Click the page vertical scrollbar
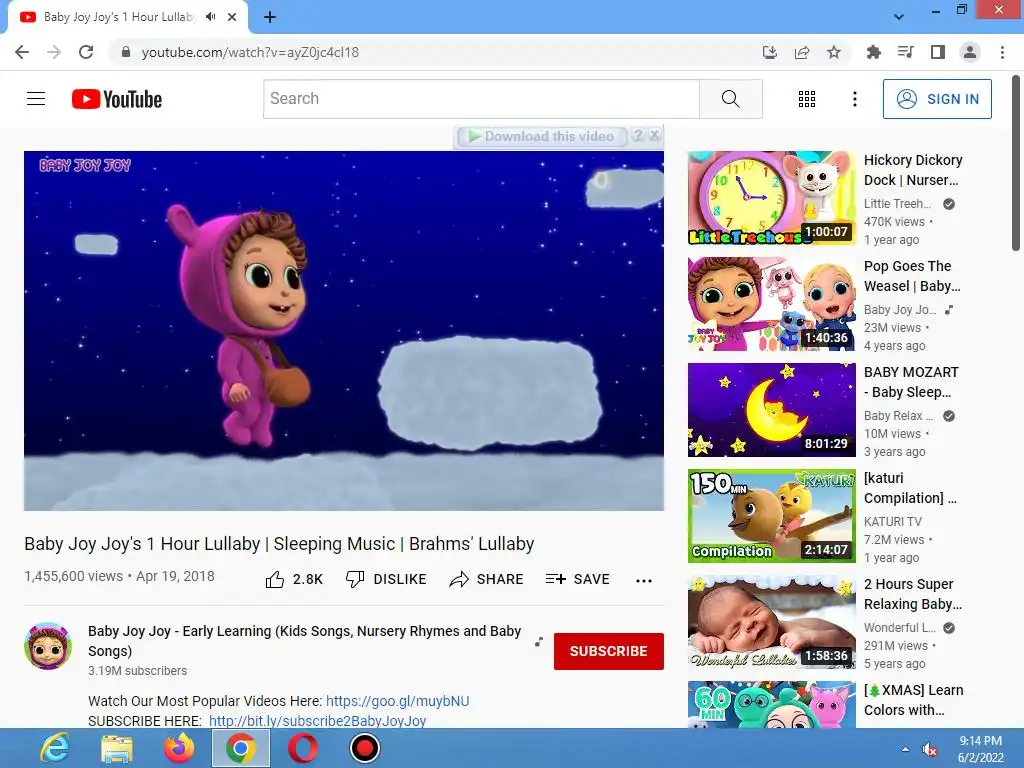The width and height of the screenshot is (1024, 768). pos(1016,163)
